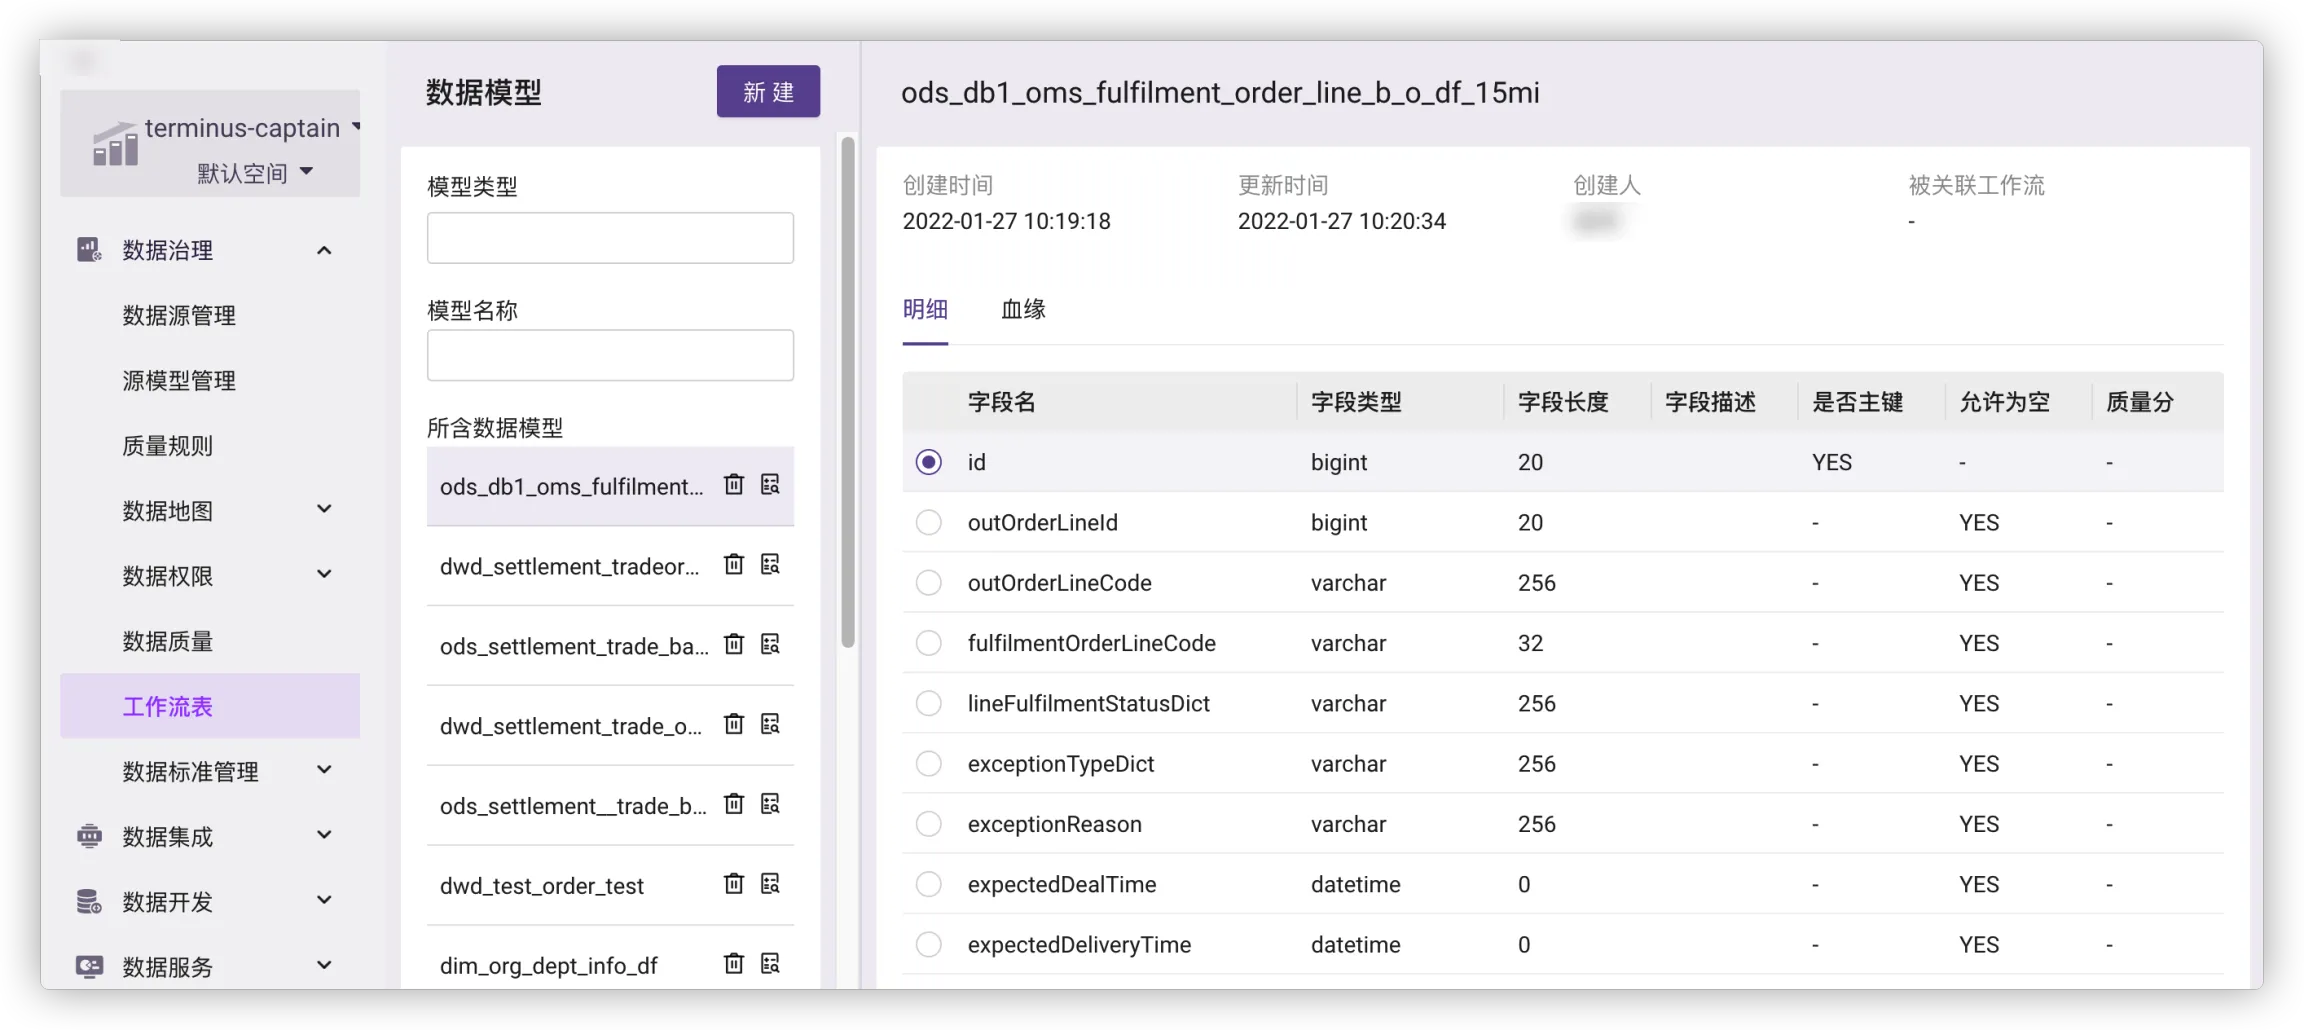
Task: Click the 数据集成 sidebar icon
Action: [x=89, y=836]
